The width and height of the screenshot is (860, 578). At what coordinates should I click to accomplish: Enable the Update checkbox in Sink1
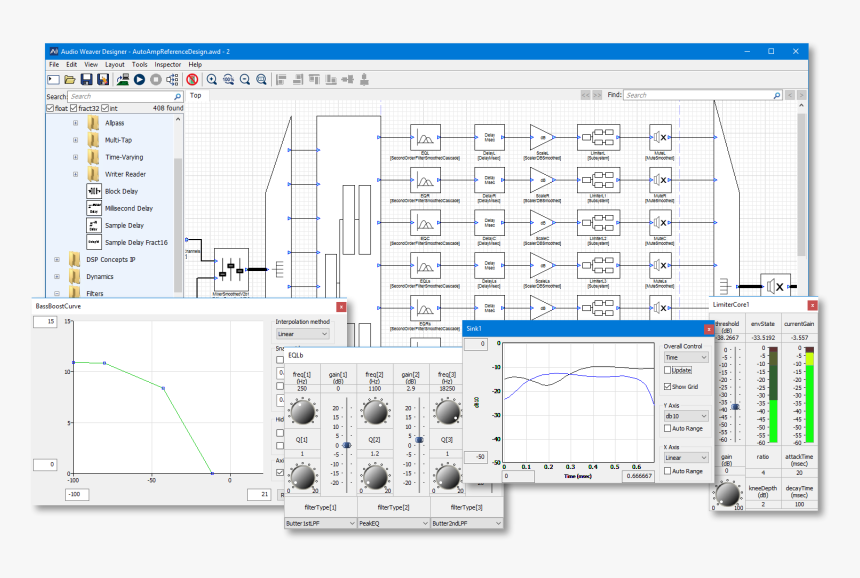tap(668, 370)
